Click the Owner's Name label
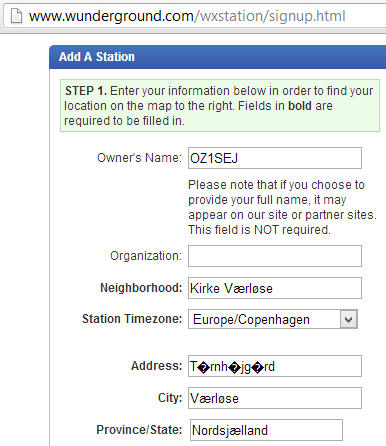The height and width of the screenshot is (446, 386). click(x=139, y=158)
